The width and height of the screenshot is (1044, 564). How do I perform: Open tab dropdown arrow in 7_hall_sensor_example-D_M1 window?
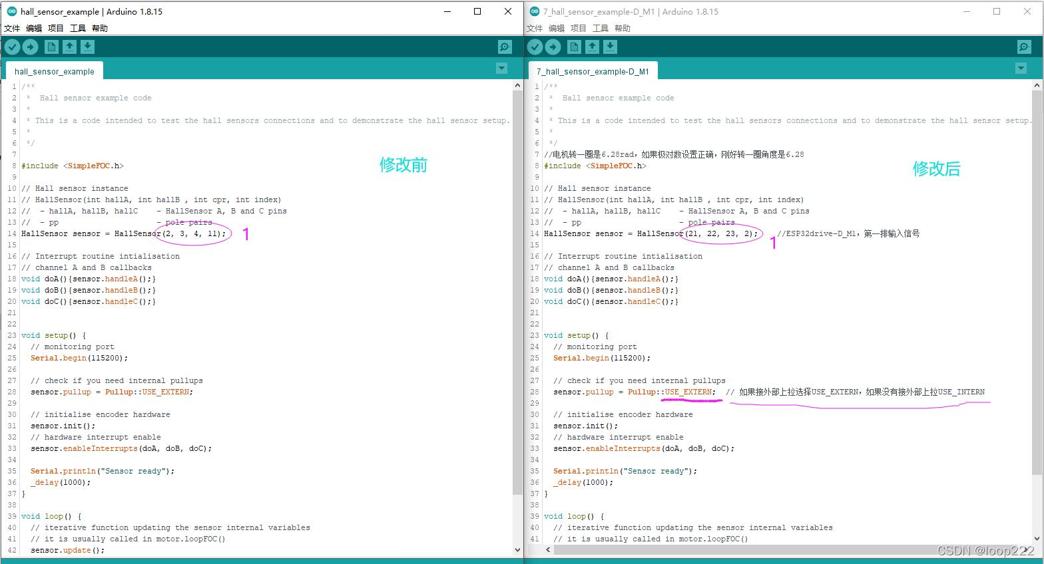[x=1021, y=68]
